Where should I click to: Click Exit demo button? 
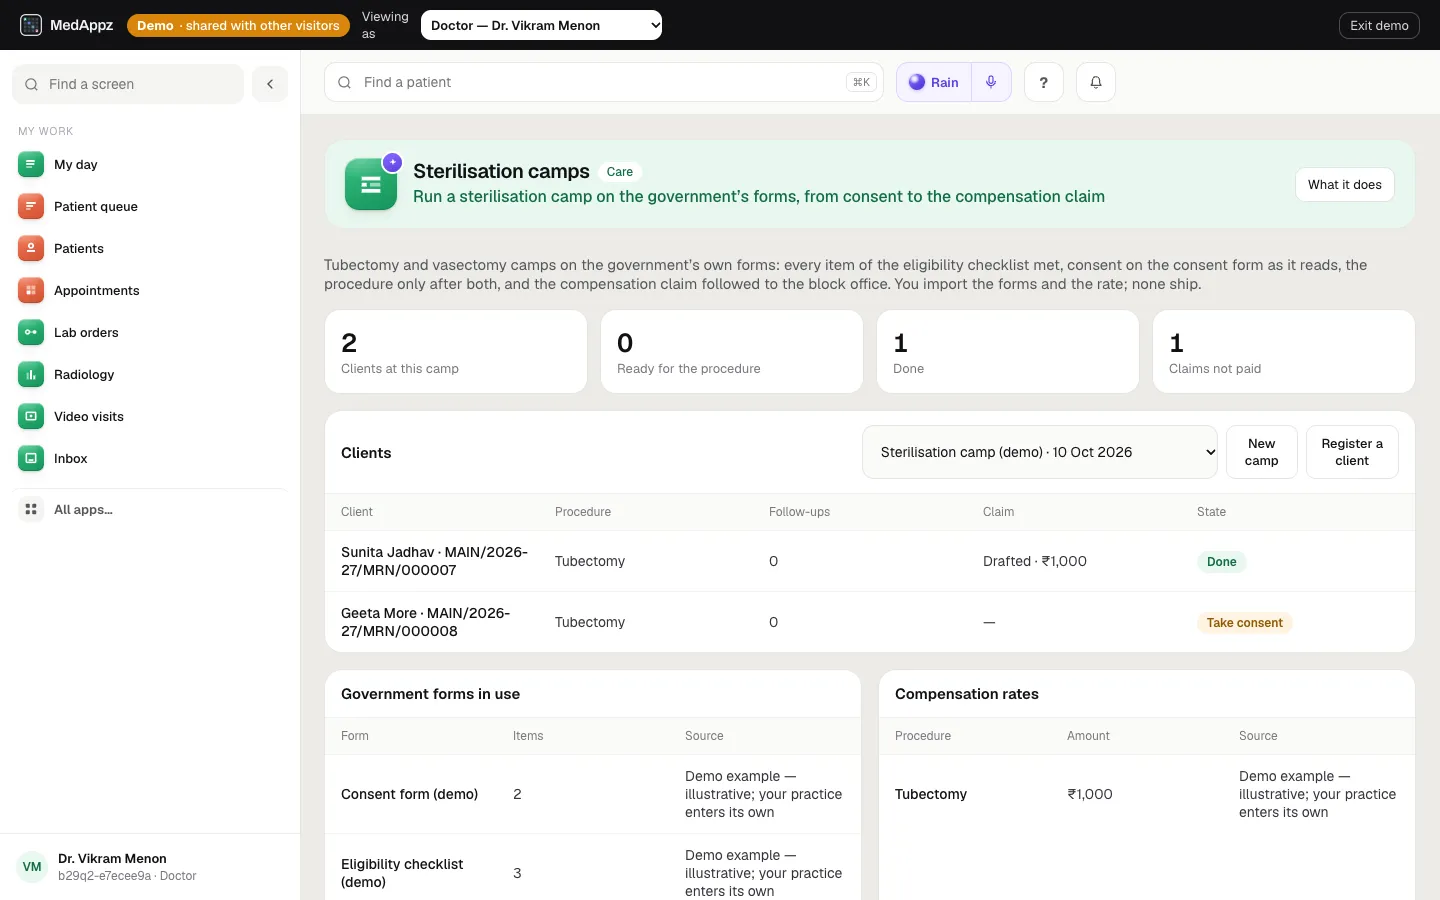pyautogui.click(x=1379, y=25)
